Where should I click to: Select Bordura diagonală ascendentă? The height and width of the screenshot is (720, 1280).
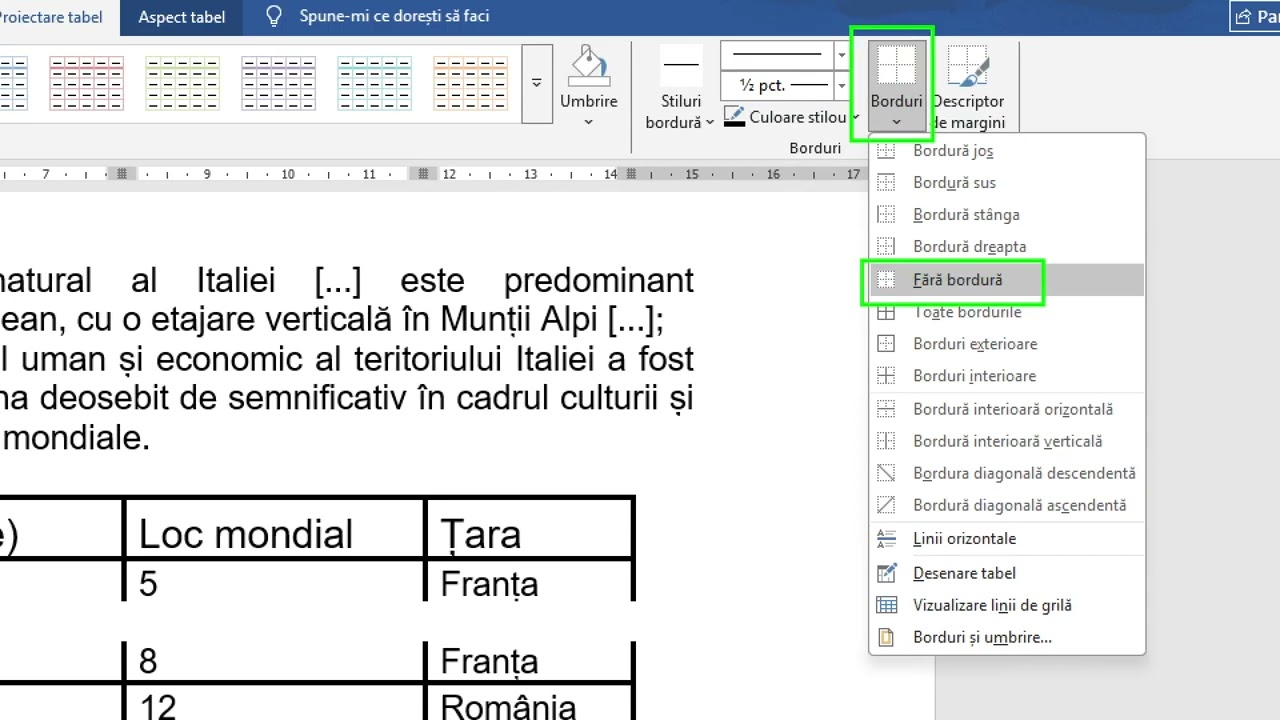[x=1007, y=505]
